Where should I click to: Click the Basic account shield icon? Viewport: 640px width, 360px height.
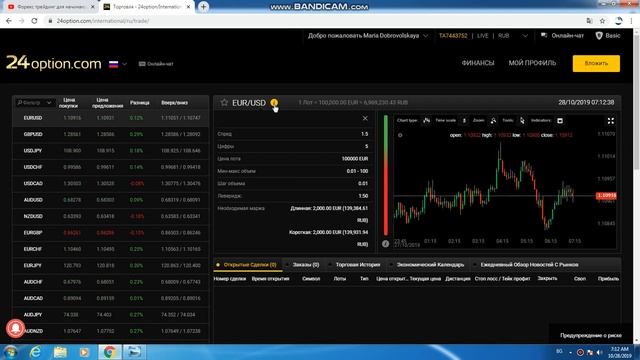click(599, 36)
